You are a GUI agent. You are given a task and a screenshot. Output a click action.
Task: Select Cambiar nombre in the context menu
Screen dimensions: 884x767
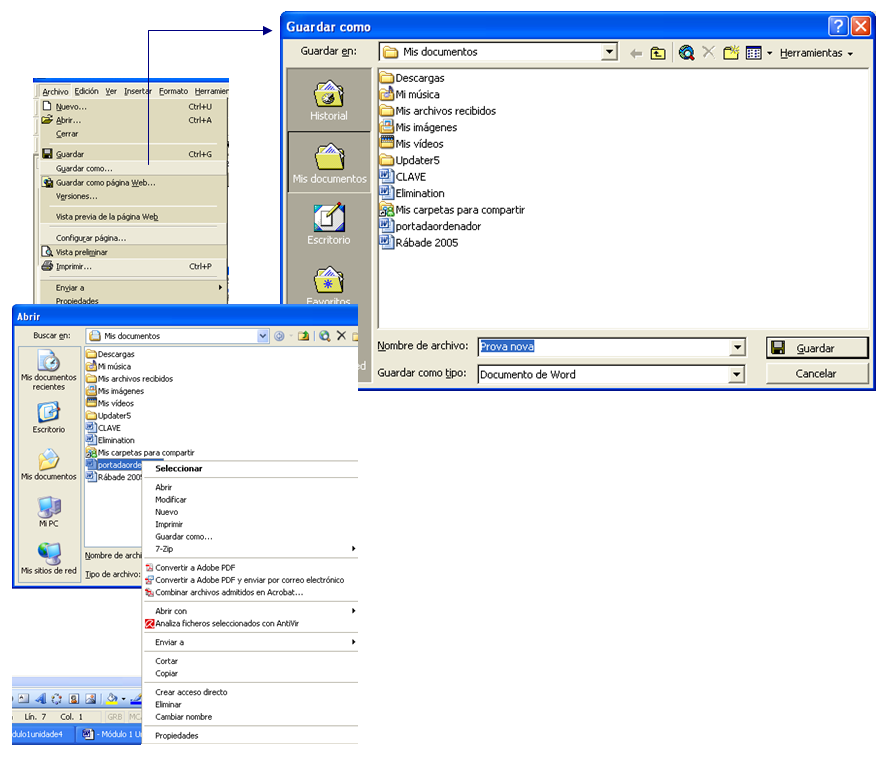tap(183, 717)
